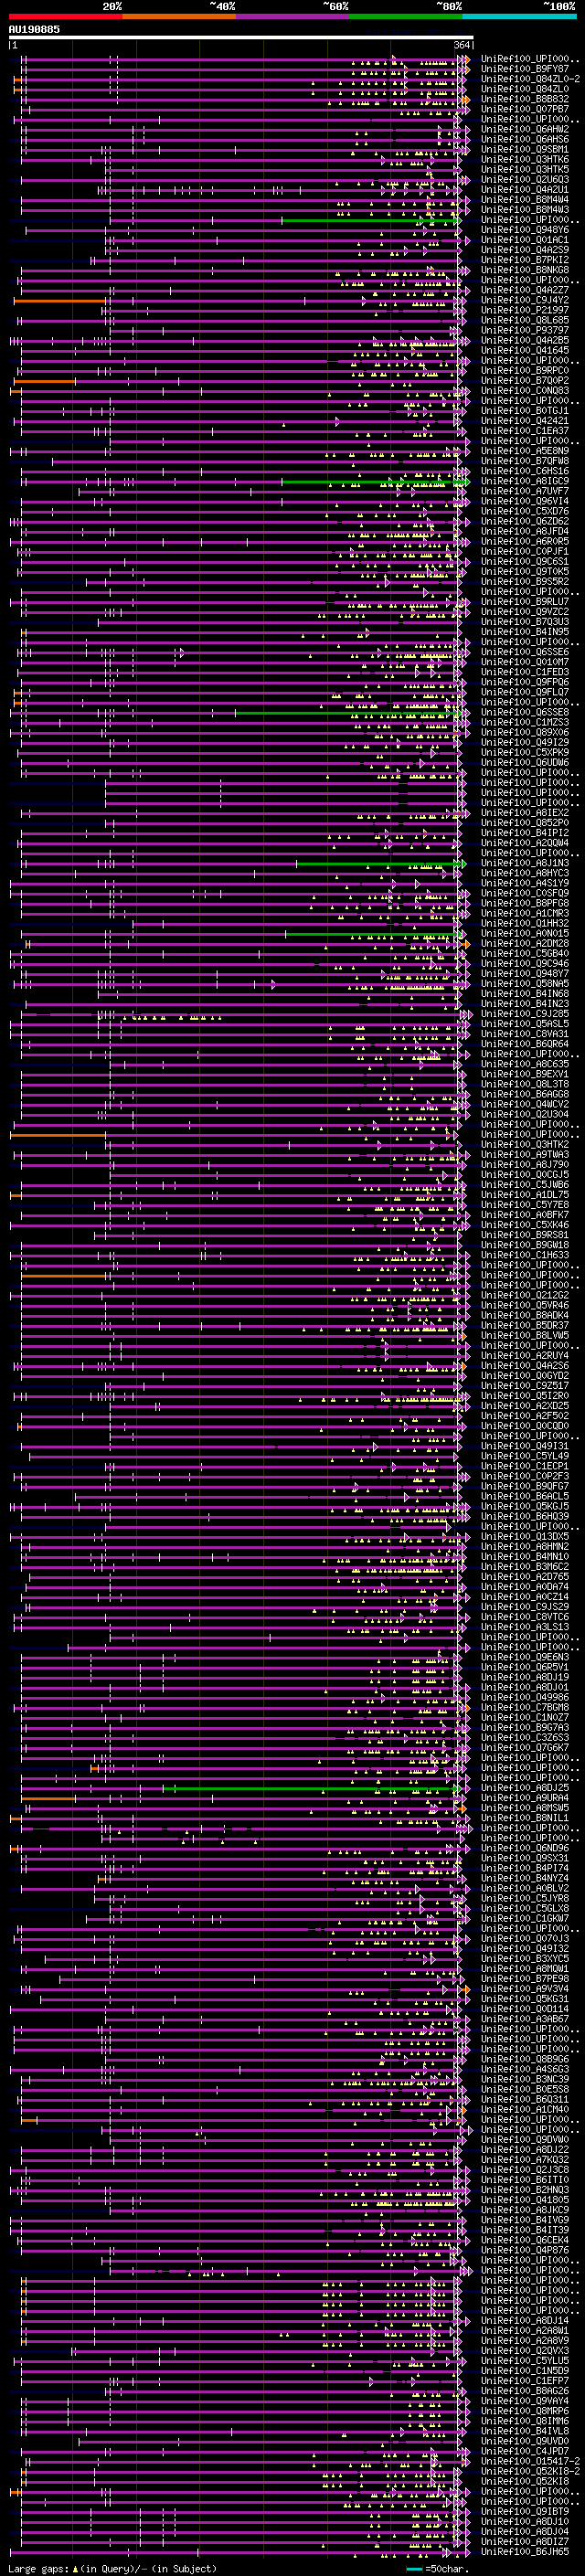Select hit UniRef100_Q89X06
Screen dimensions: 585x2576
pos(525,733)
